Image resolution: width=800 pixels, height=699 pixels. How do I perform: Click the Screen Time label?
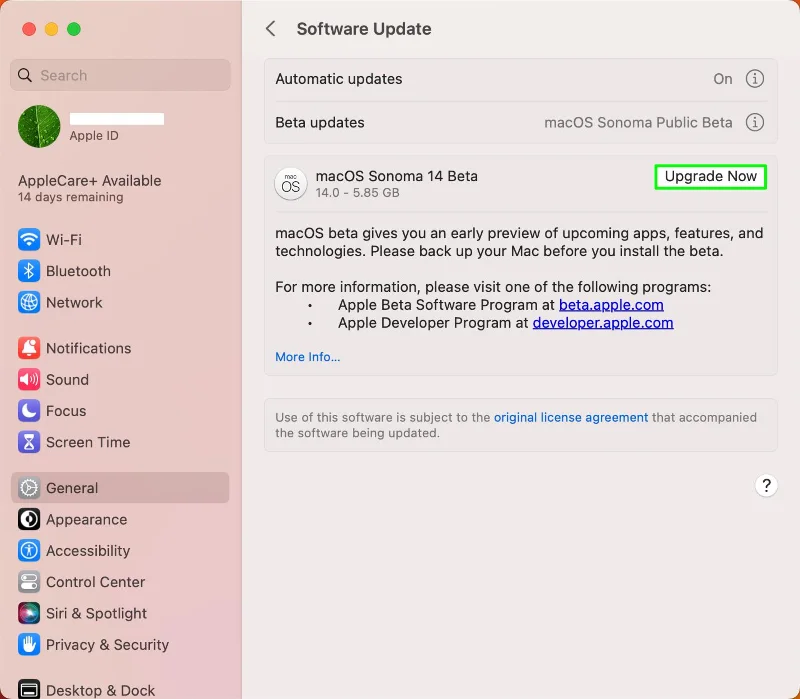88,442
